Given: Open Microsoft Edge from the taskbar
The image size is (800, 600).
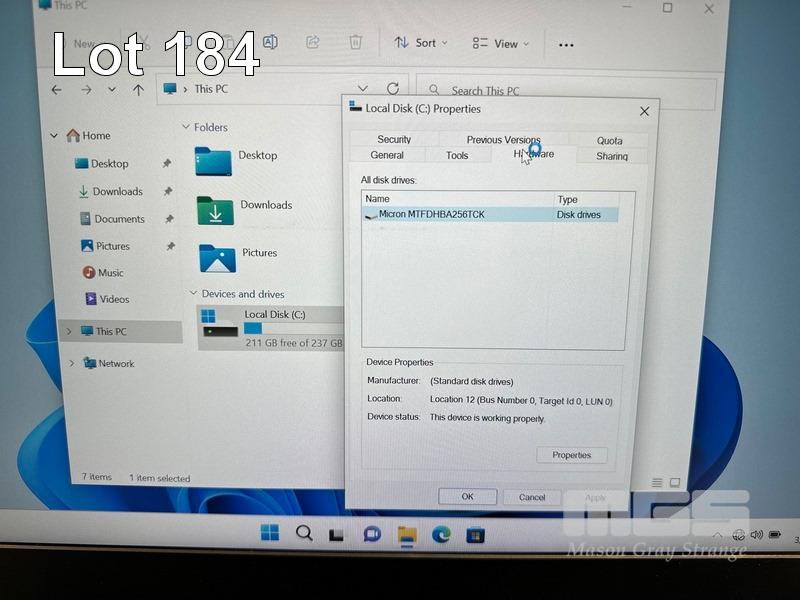Looking at the screenshot, I should [441, 534].
